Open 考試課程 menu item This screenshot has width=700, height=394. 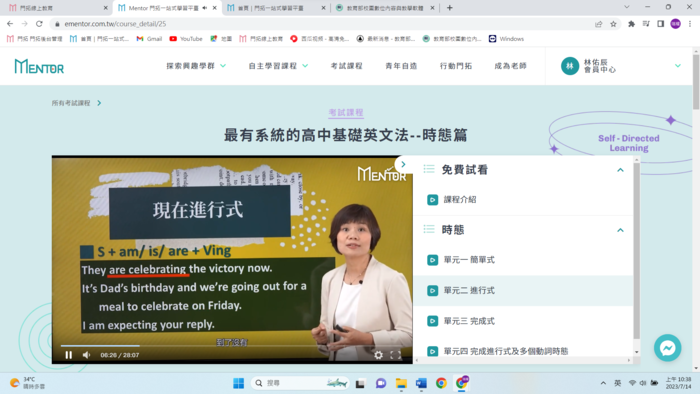[346, 66]
